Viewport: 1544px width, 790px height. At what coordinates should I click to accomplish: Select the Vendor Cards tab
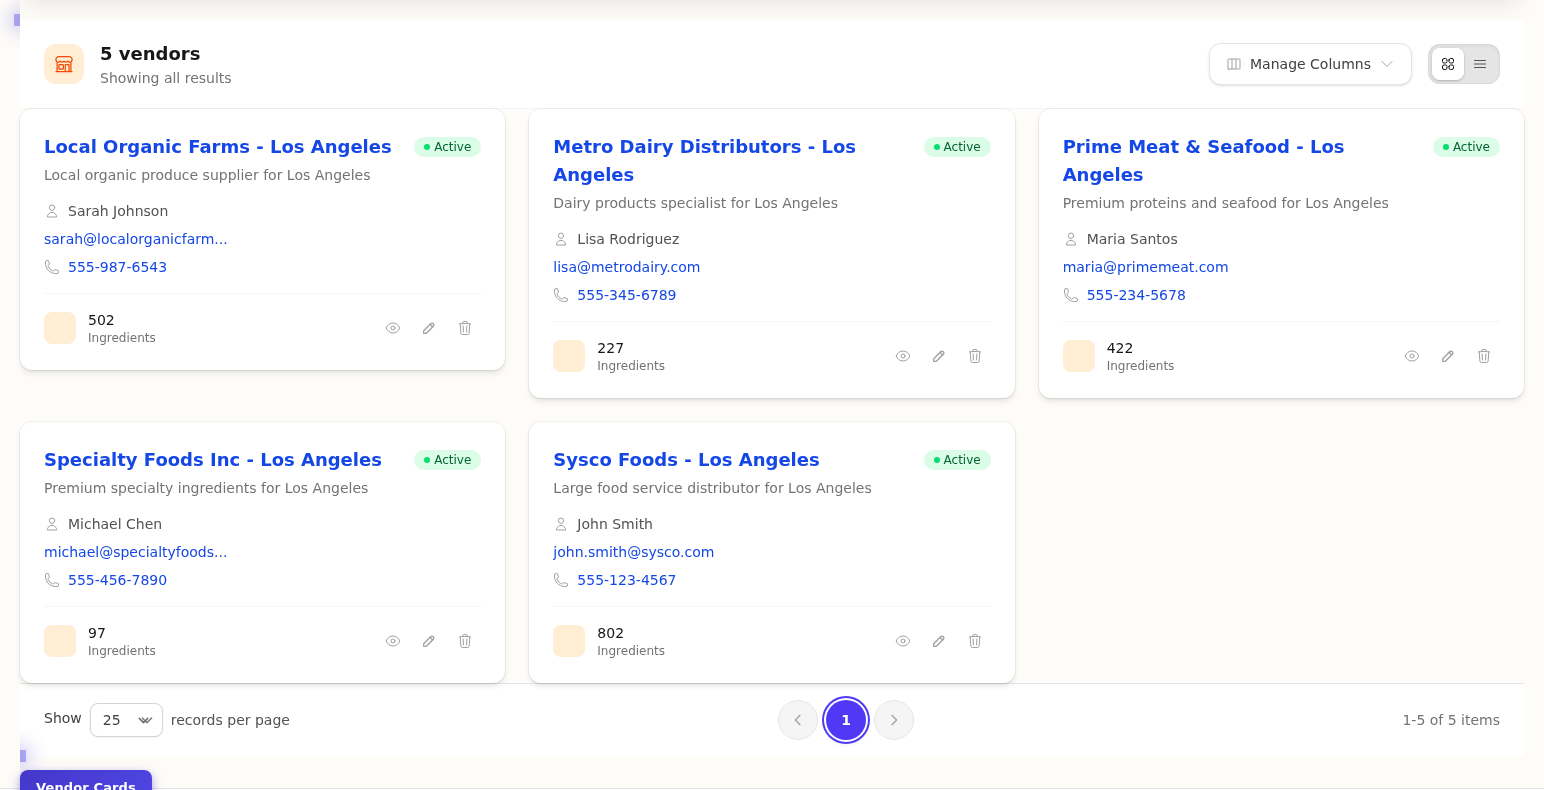click(86, 783)
